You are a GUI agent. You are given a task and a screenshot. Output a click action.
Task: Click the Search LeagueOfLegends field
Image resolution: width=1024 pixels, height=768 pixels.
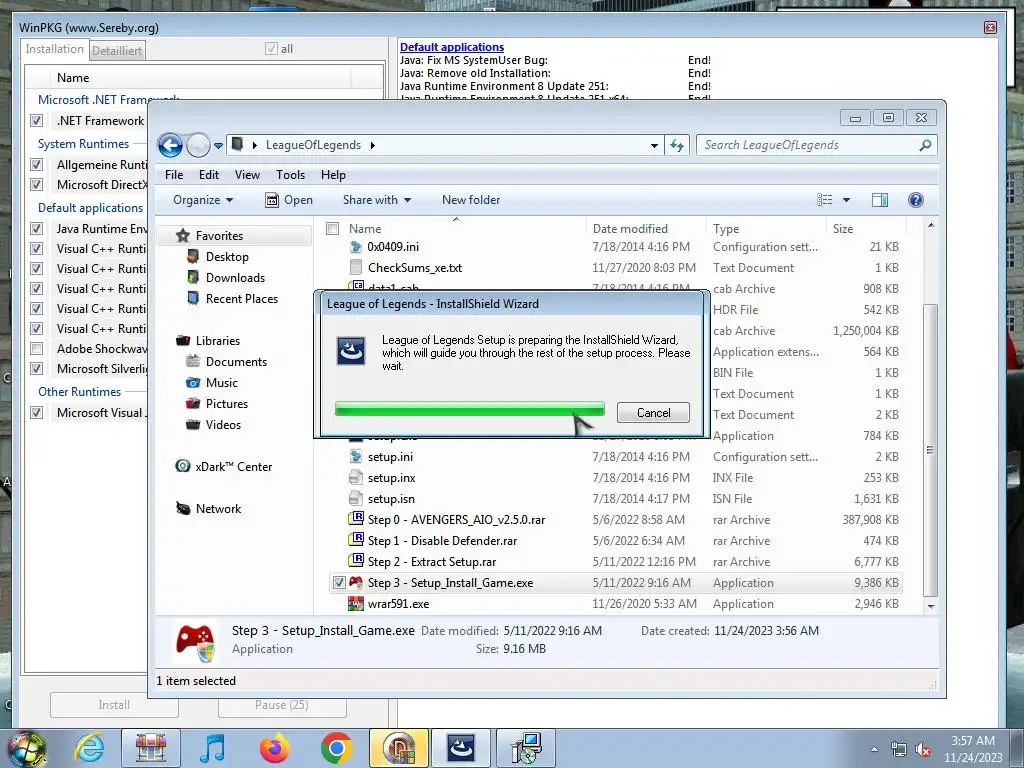click(816, 145)
